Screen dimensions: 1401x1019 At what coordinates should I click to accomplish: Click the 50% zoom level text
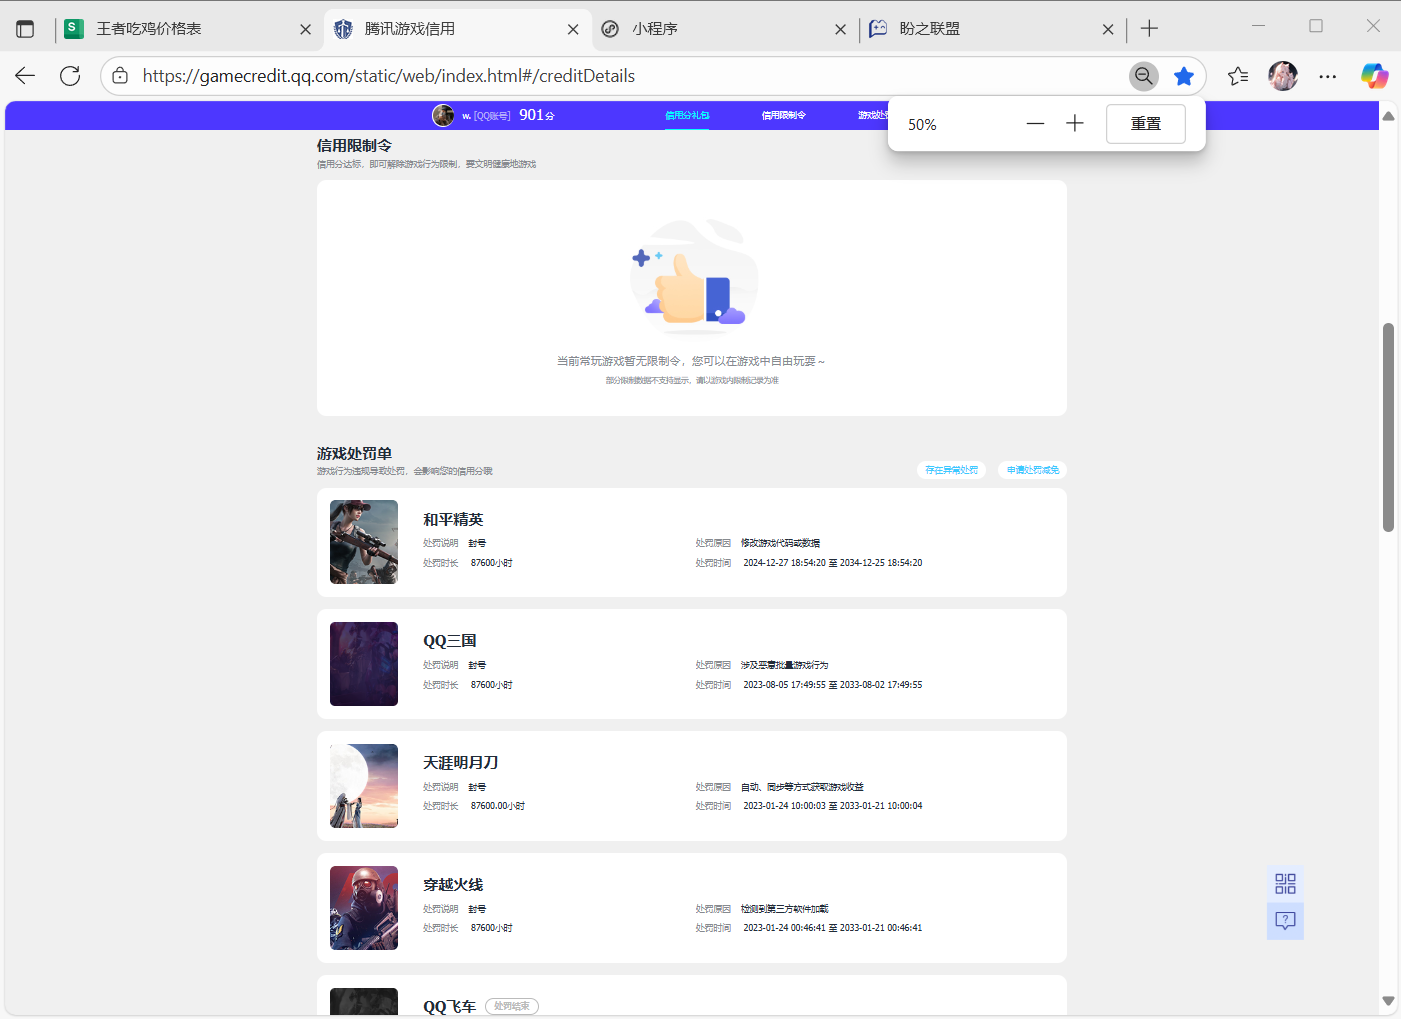tap(922, 125)
